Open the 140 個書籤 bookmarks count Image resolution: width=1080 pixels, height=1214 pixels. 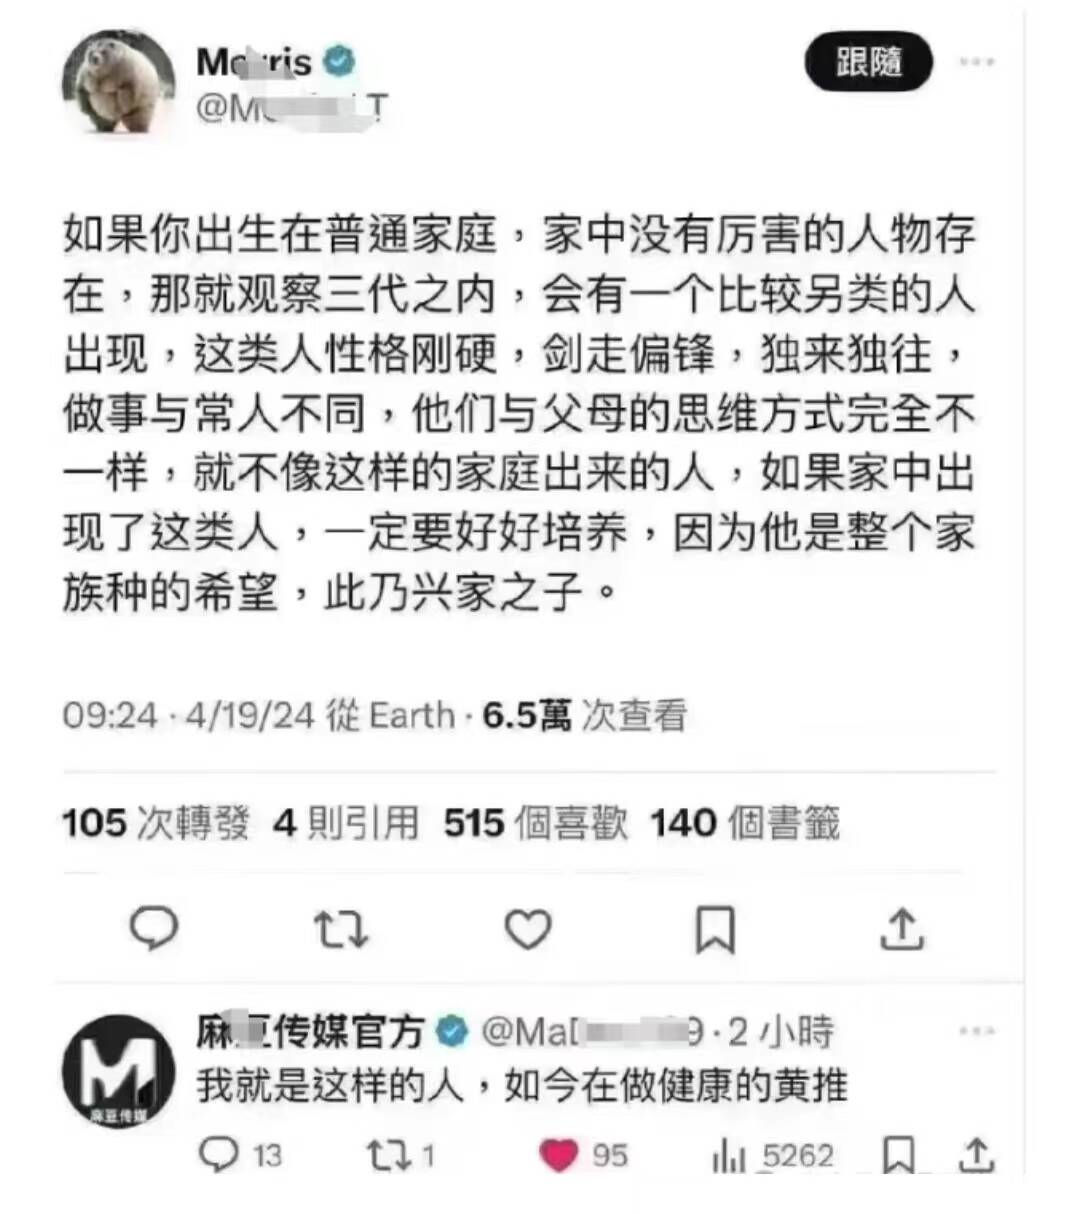[745, 823]
